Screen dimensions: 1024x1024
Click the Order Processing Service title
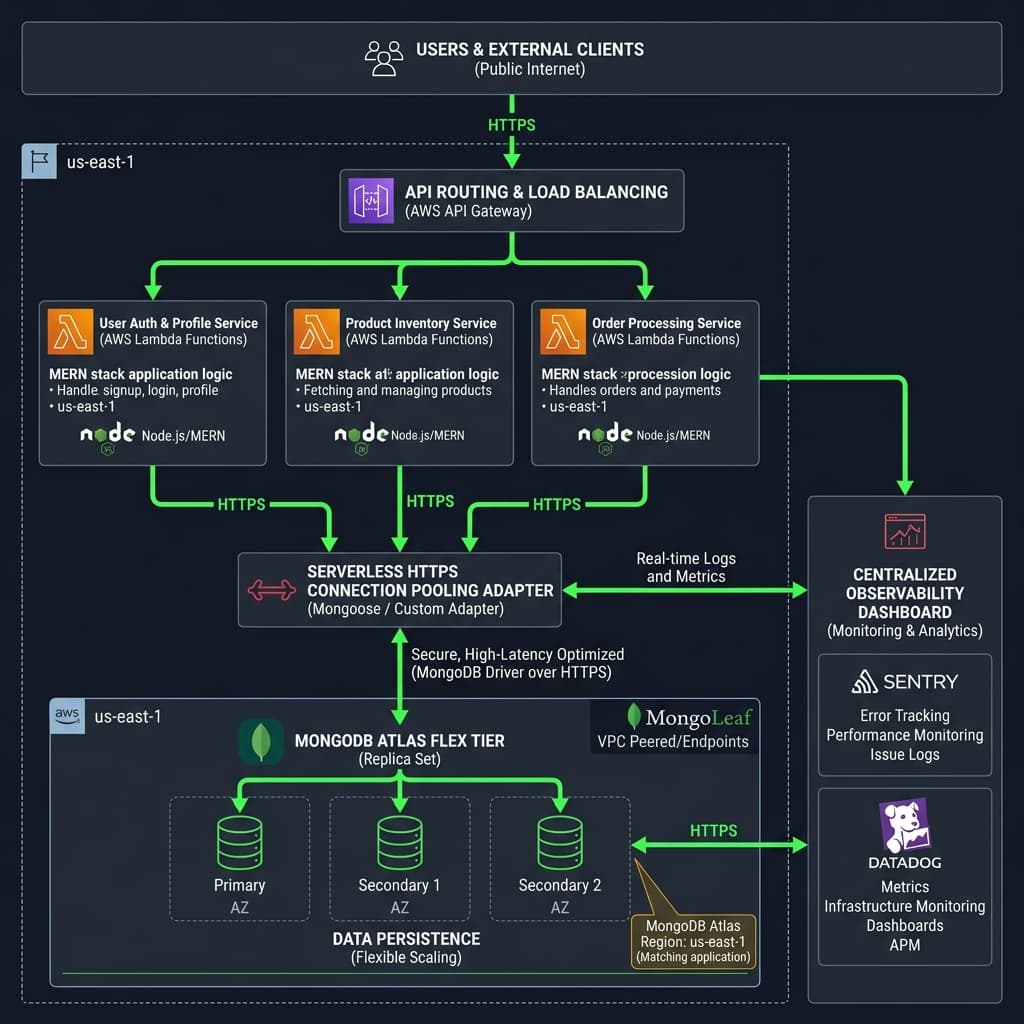point(666,323)
